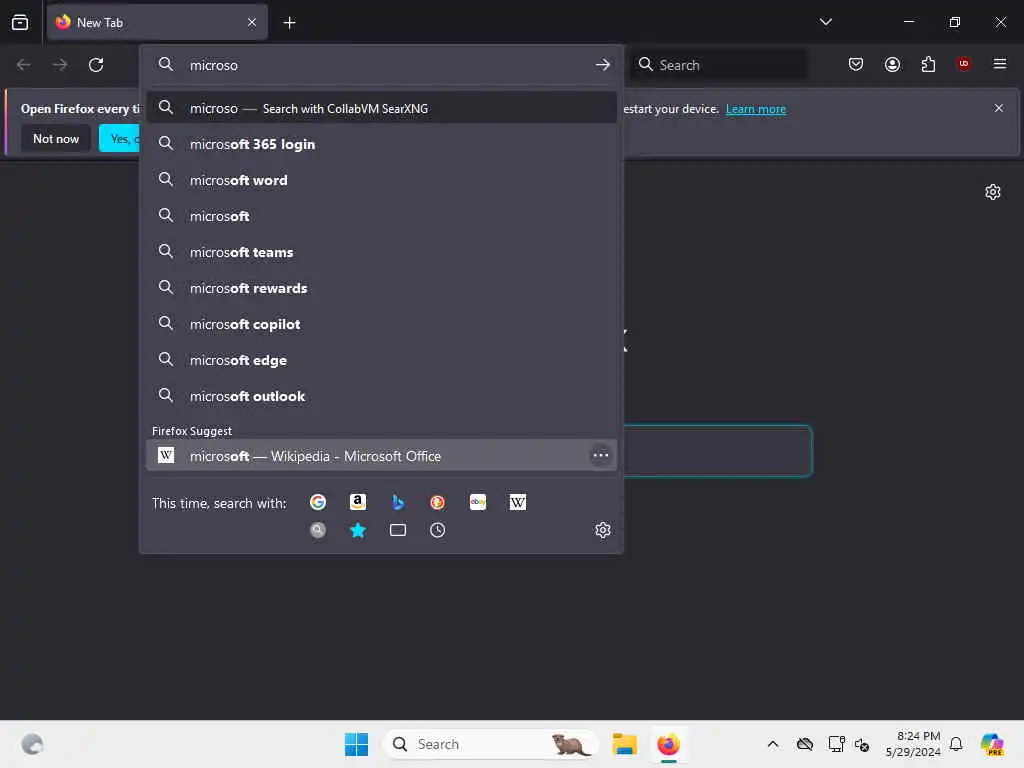The height and width of the screenshot is (768, 1024).
Task: Open File Explorer from the taskbar
Action: [x=624, y=744]
